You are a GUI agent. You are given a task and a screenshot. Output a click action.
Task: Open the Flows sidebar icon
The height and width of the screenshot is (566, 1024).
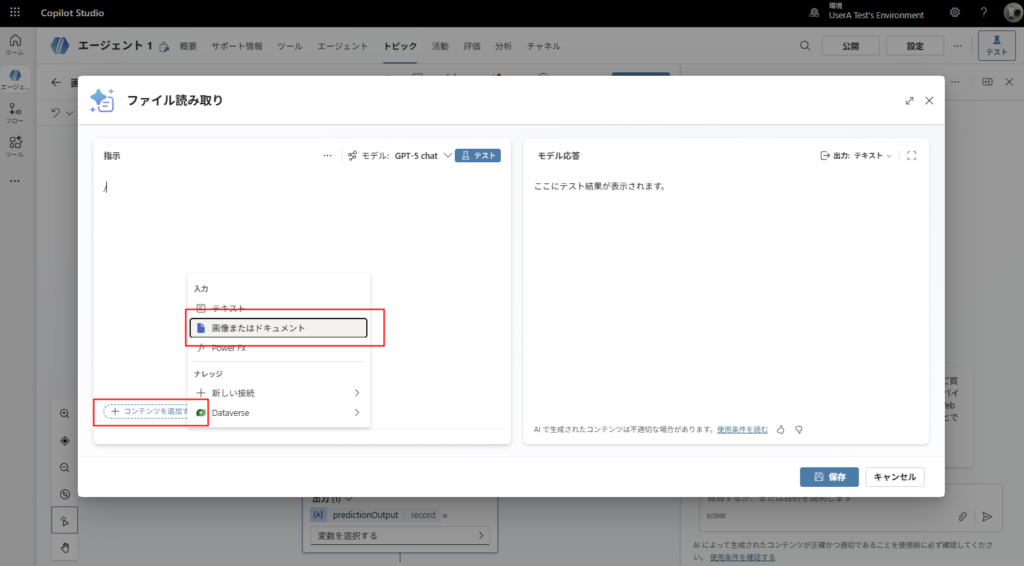15,113
